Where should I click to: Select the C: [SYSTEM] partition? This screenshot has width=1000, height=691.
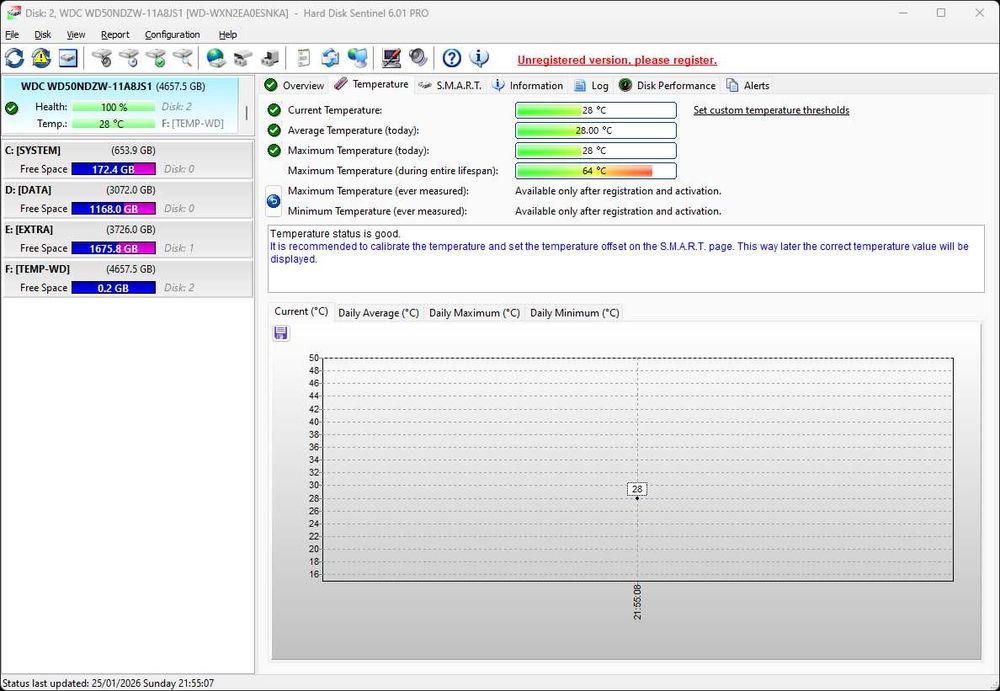[x=127, y=160]
